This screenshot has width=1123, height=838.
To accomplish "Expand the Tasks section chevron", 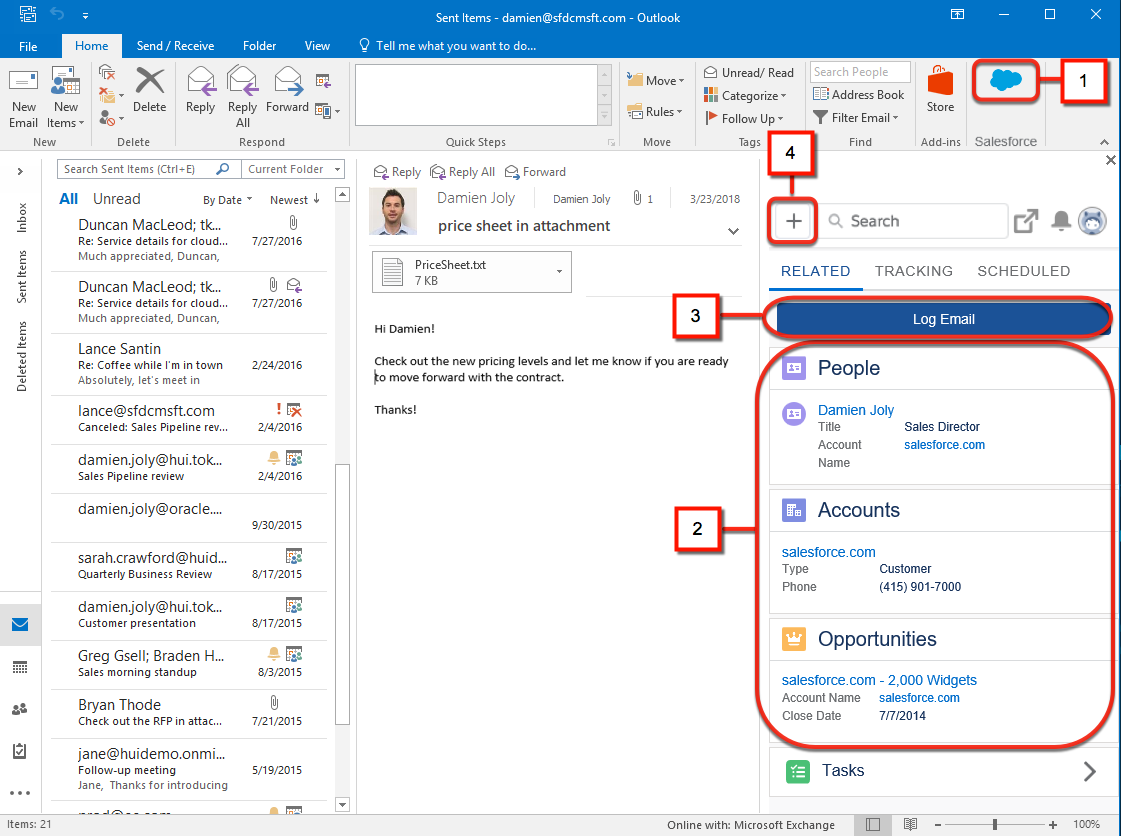I will (x=1089, y=771).
